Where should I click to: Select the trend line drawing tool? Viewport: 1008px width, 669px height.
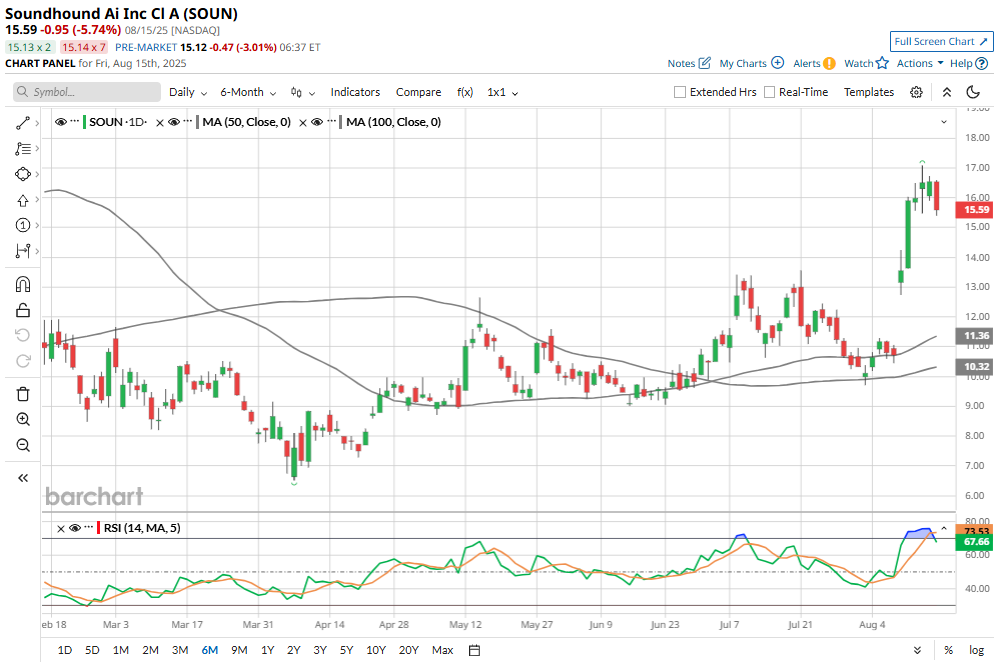[23, 123]
